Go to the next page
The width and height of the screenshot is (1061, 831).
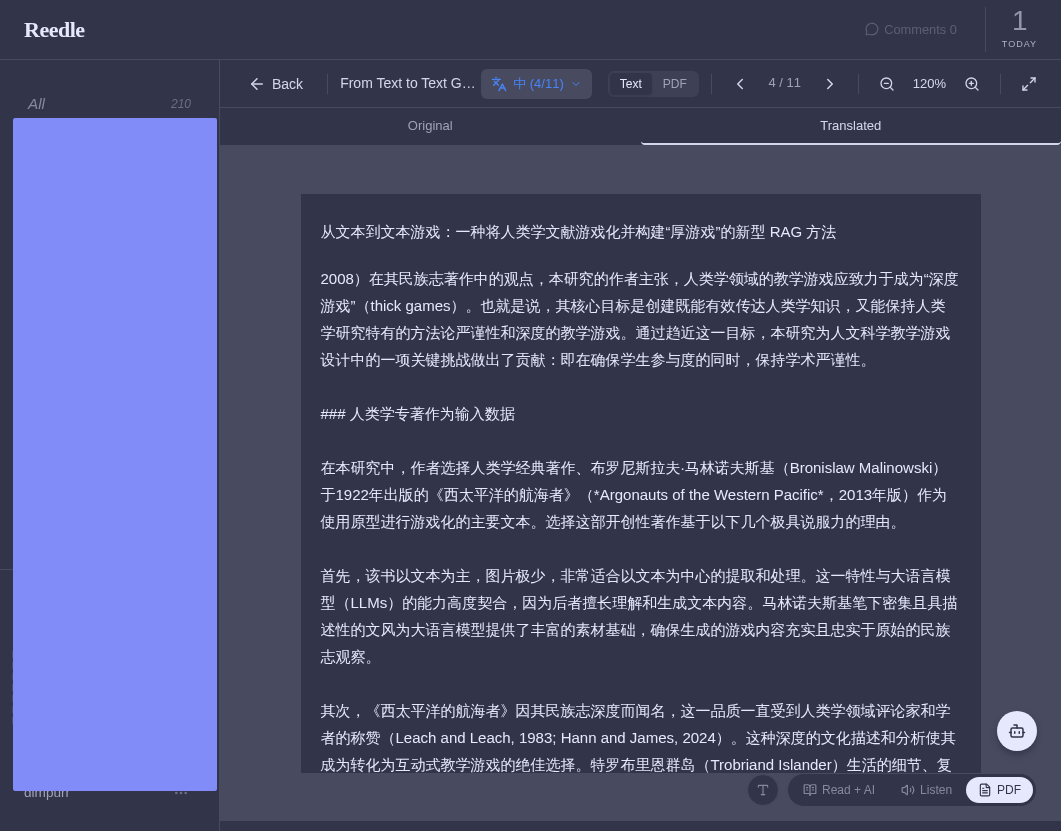tap(829, 84)
